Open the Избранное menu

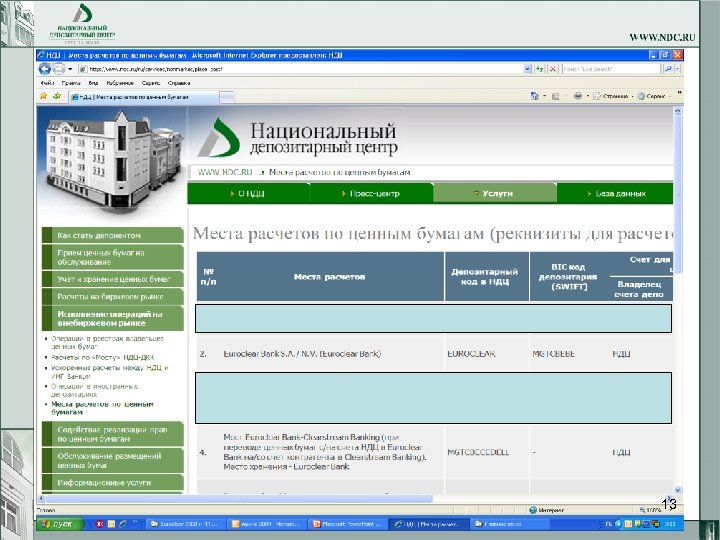pos(120,83)
